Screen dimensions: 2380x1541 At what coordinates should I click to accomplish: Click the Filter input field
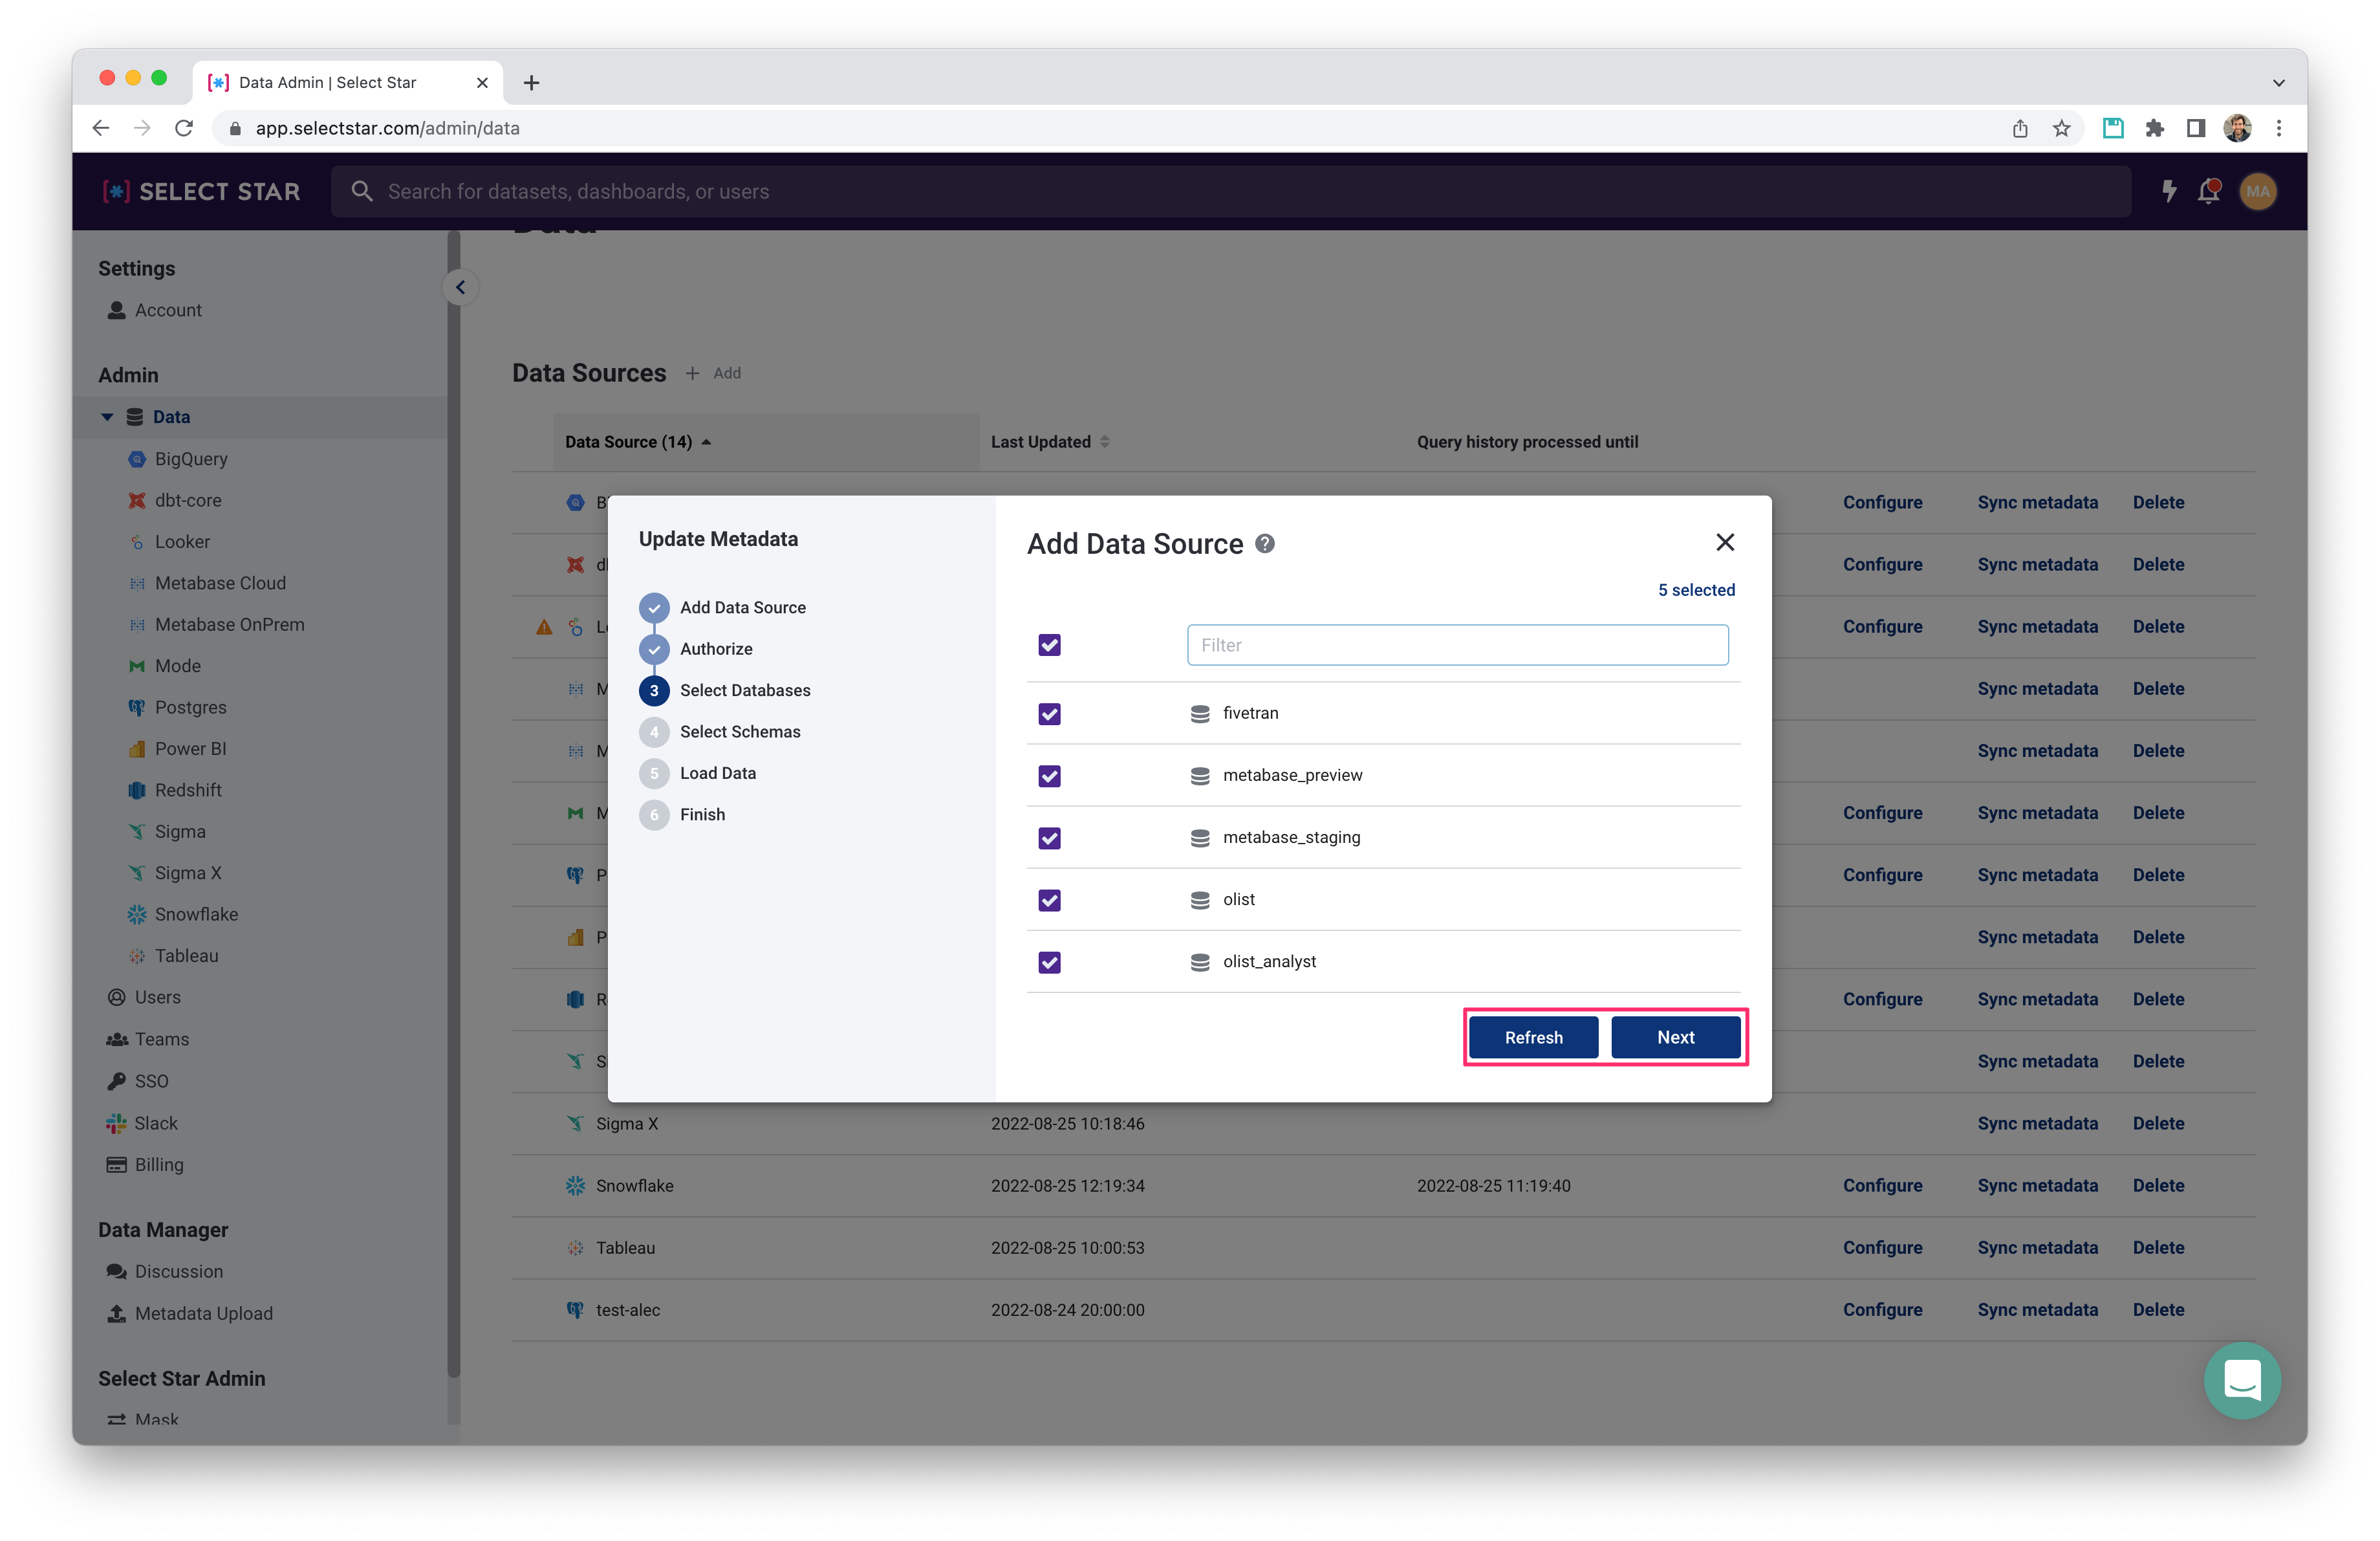[x=1457, y=645]
